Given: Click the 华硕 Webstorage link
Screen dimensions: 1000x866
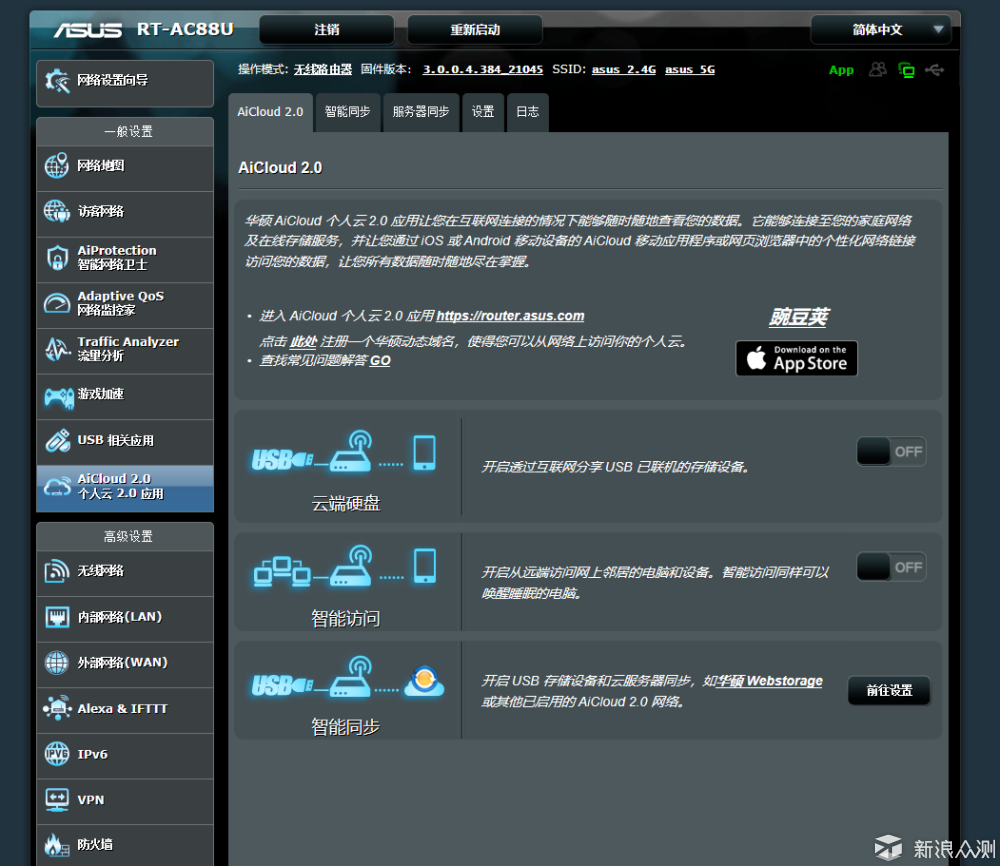Looking at the screenshot, I should [x=769, y=681].
